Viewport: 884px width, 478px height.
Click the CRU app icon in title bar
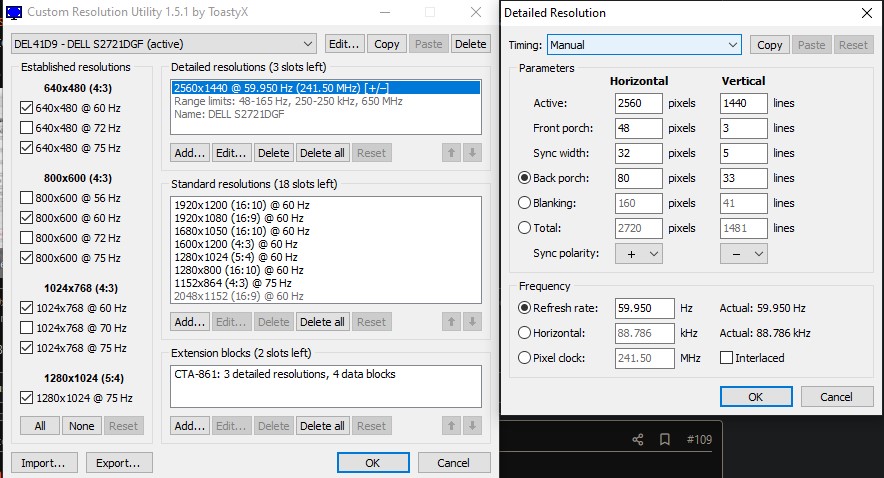(14, 12)
